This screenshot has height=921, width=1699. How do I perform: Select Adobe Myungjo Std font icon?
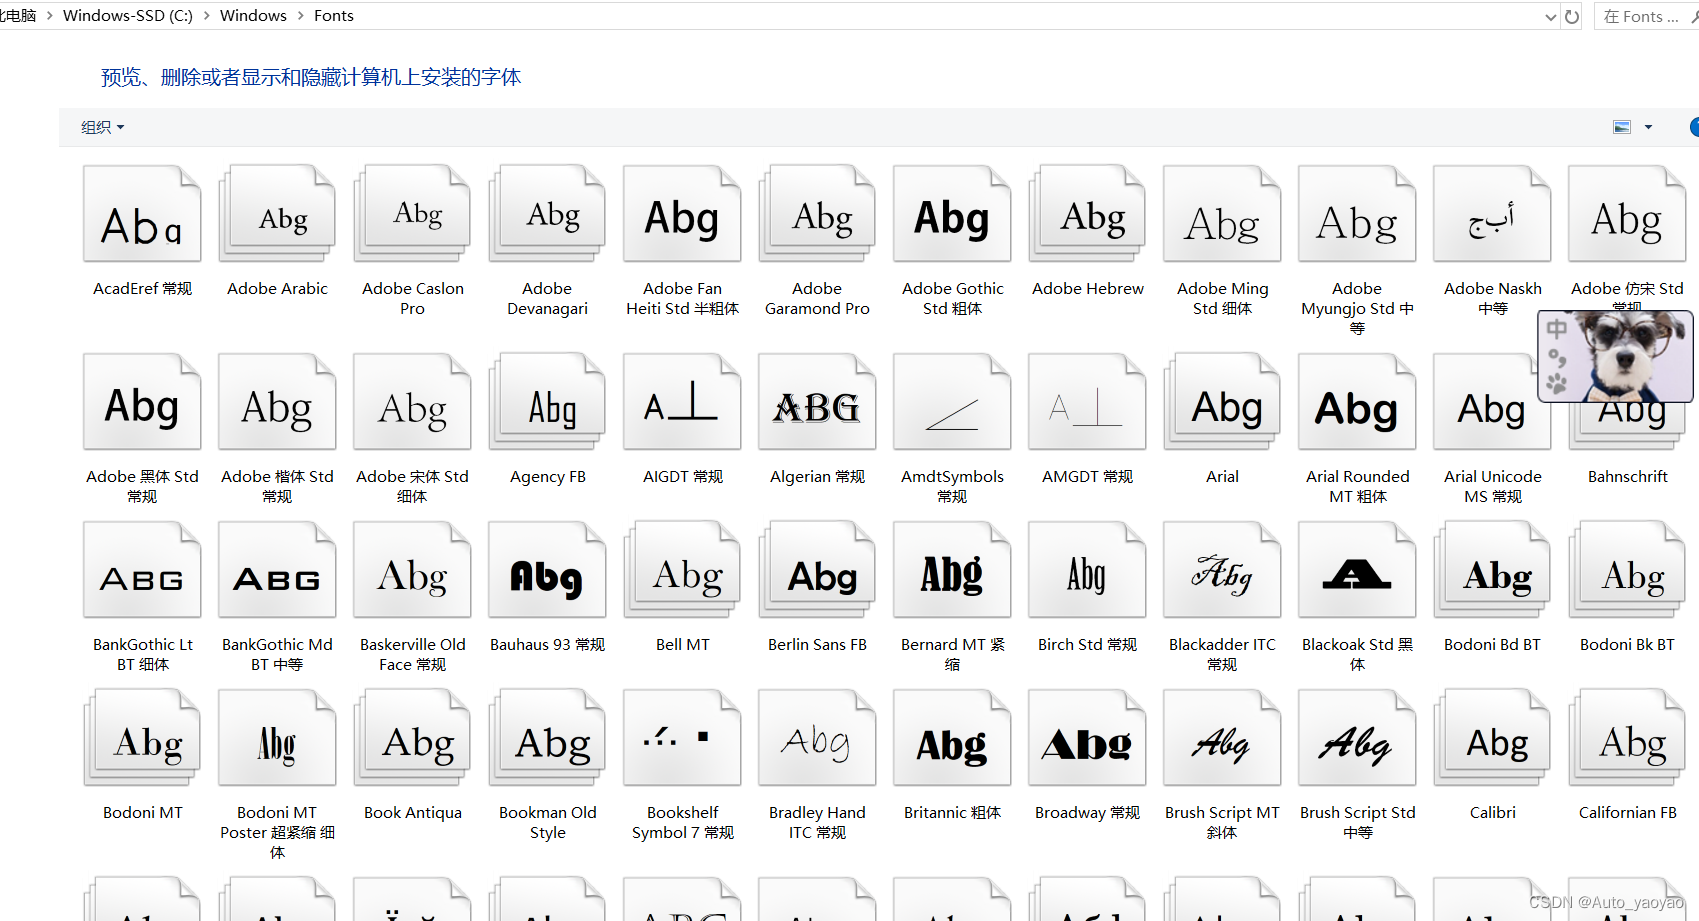click(x=1357, y=215)
